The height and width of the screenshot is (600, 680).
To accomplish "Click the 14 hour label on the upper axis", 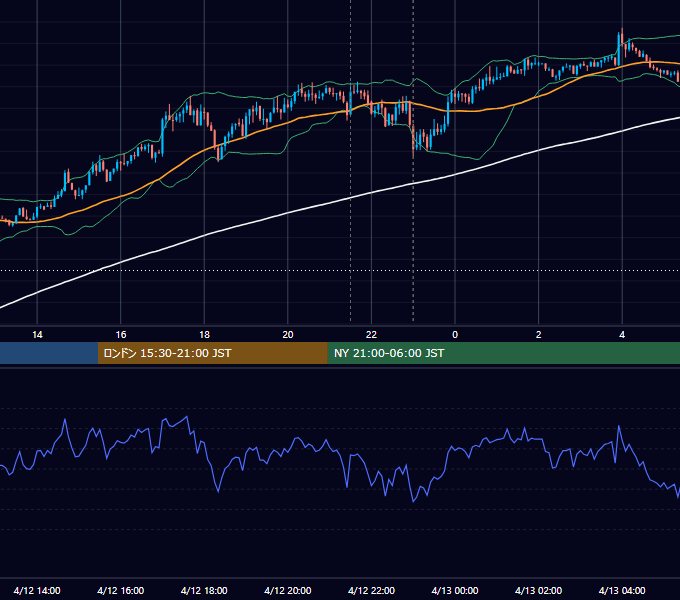I will point(37,335).
